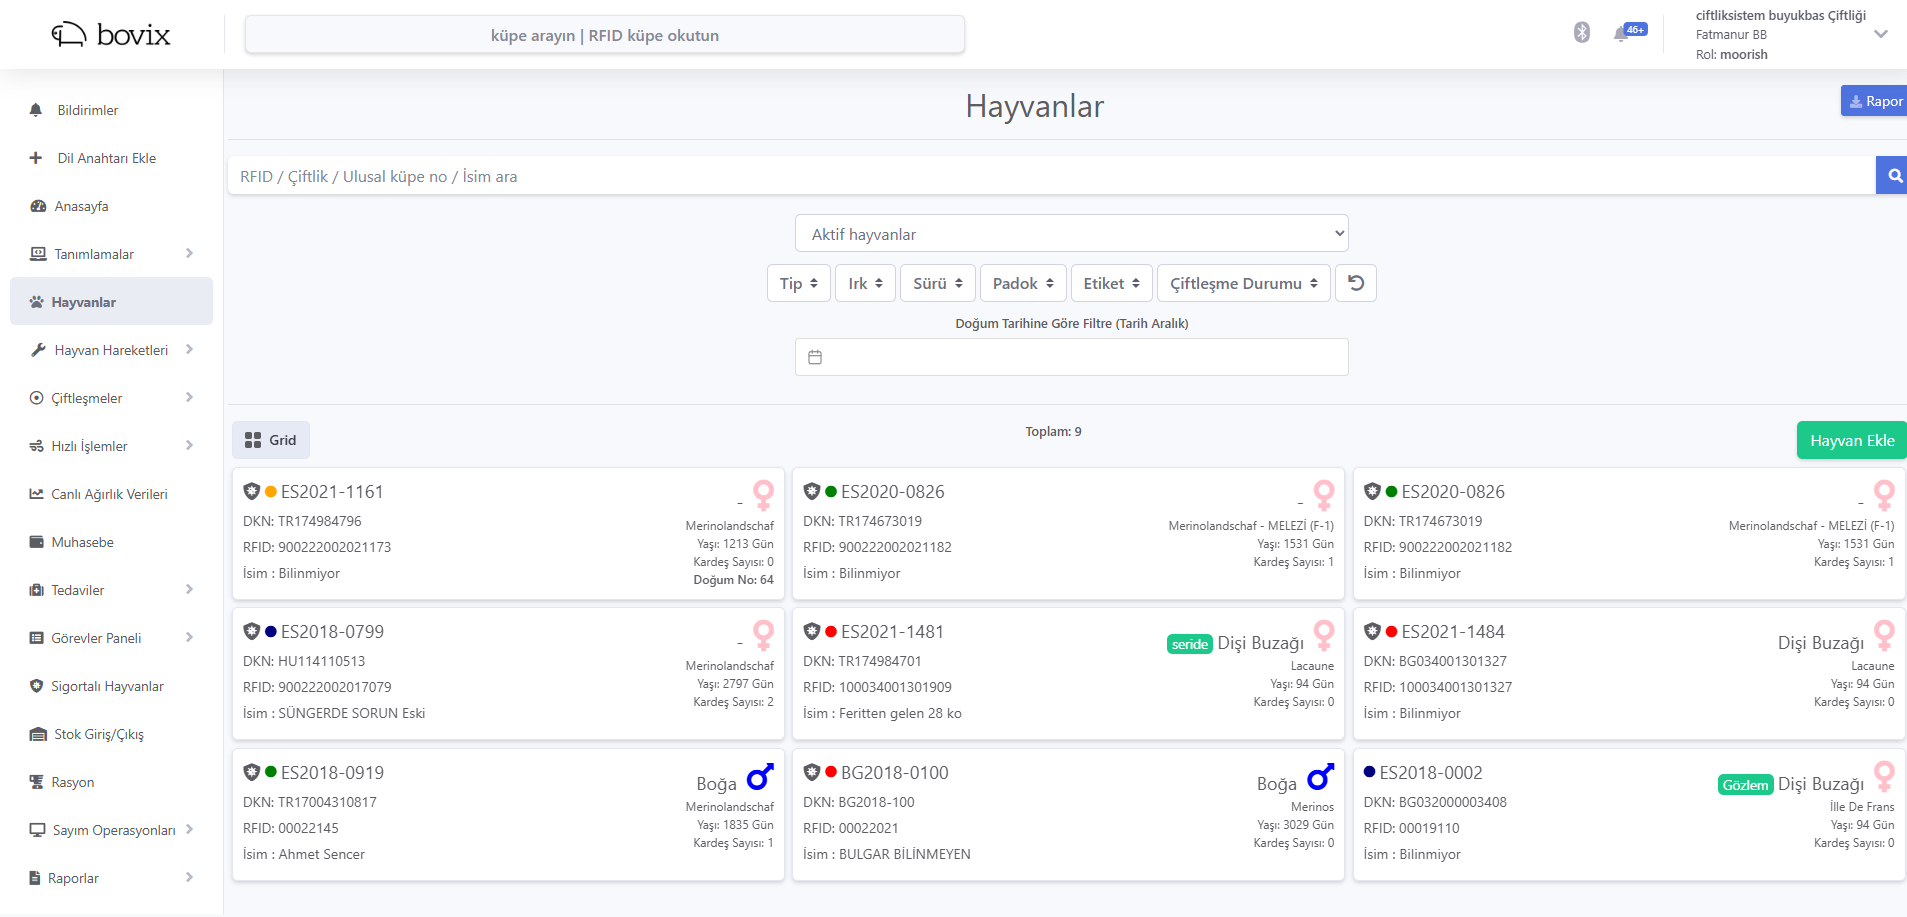The height and width of the screenshot is (917, 1907).
Task: Click the calendar icon in date filter
Action: coord(815,357)
